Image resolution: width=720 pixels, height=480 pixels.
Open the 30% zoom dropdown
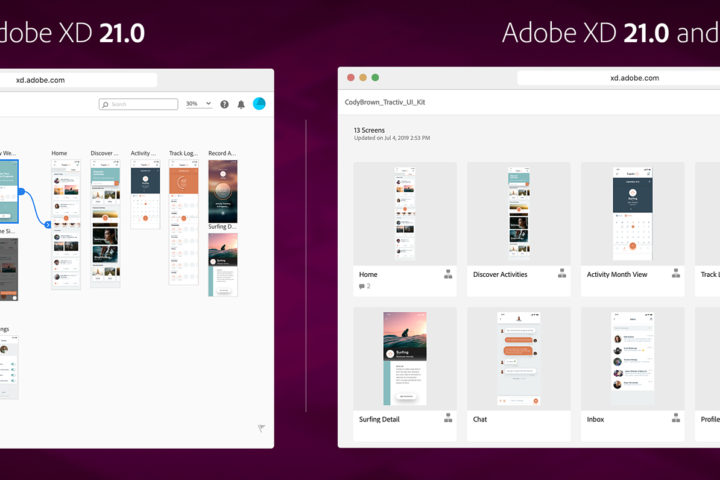pos(198,104)
